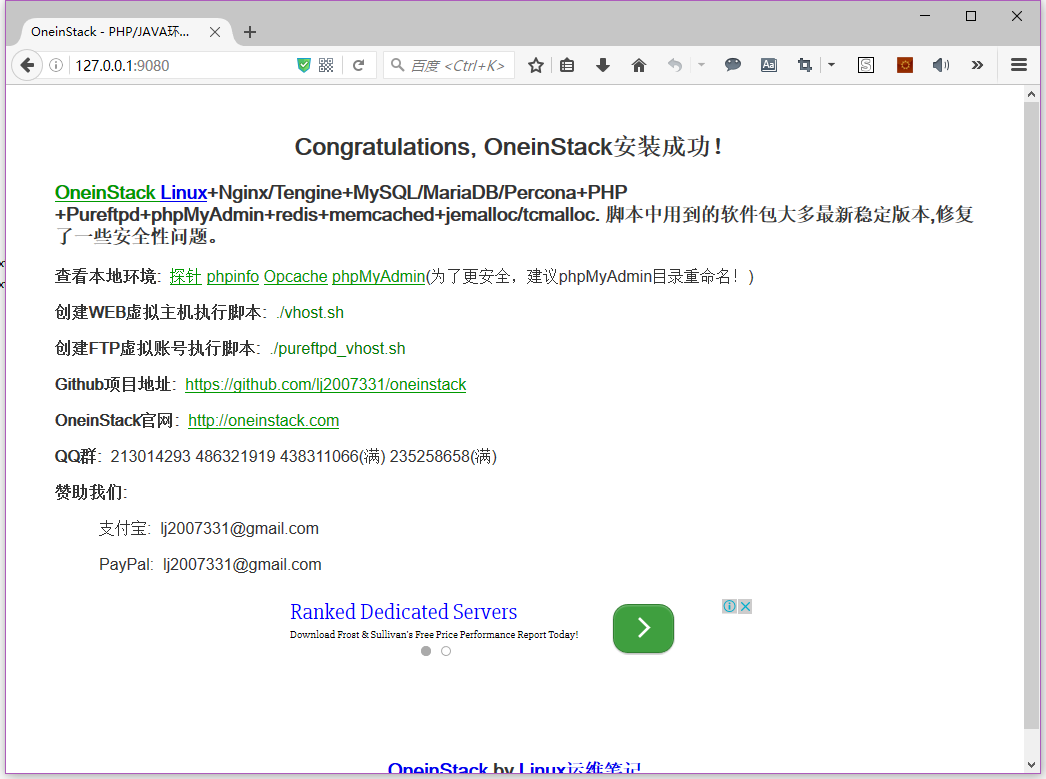1046x779 pixels.
Task: Open the Opcache link
Action: tap(296, 276)
